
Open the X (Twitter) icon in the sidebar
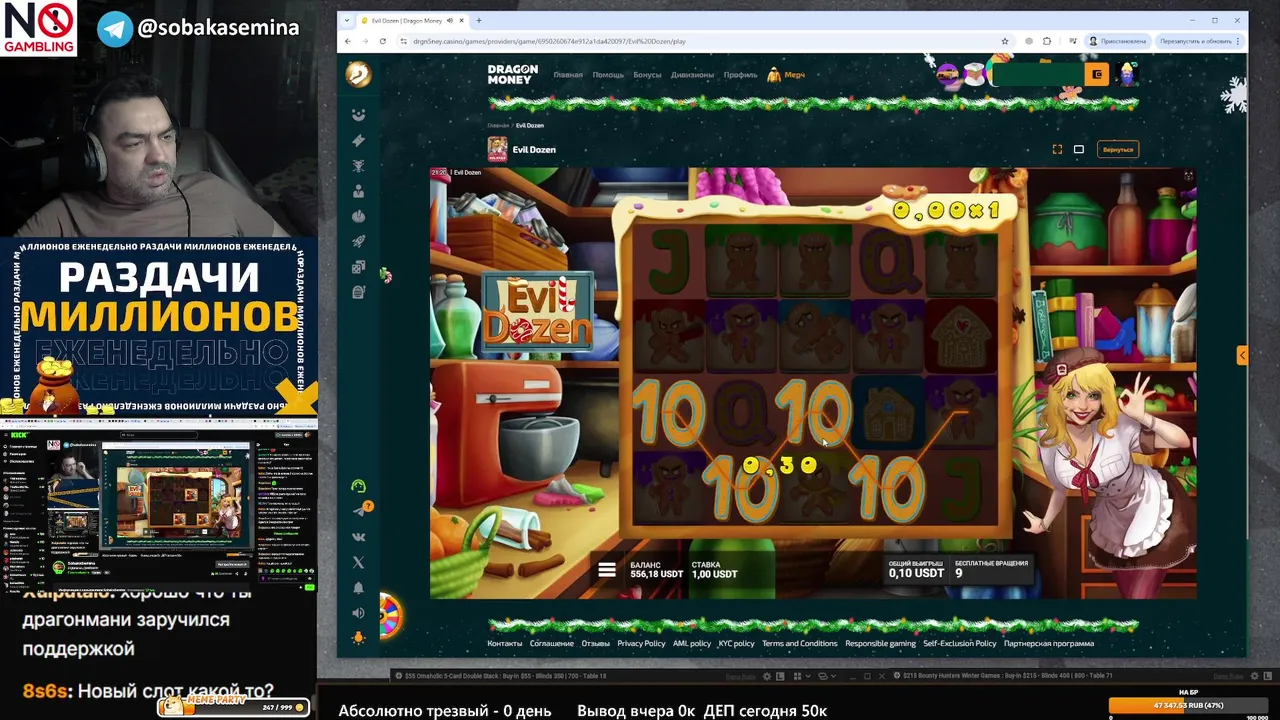coord(359,562)
